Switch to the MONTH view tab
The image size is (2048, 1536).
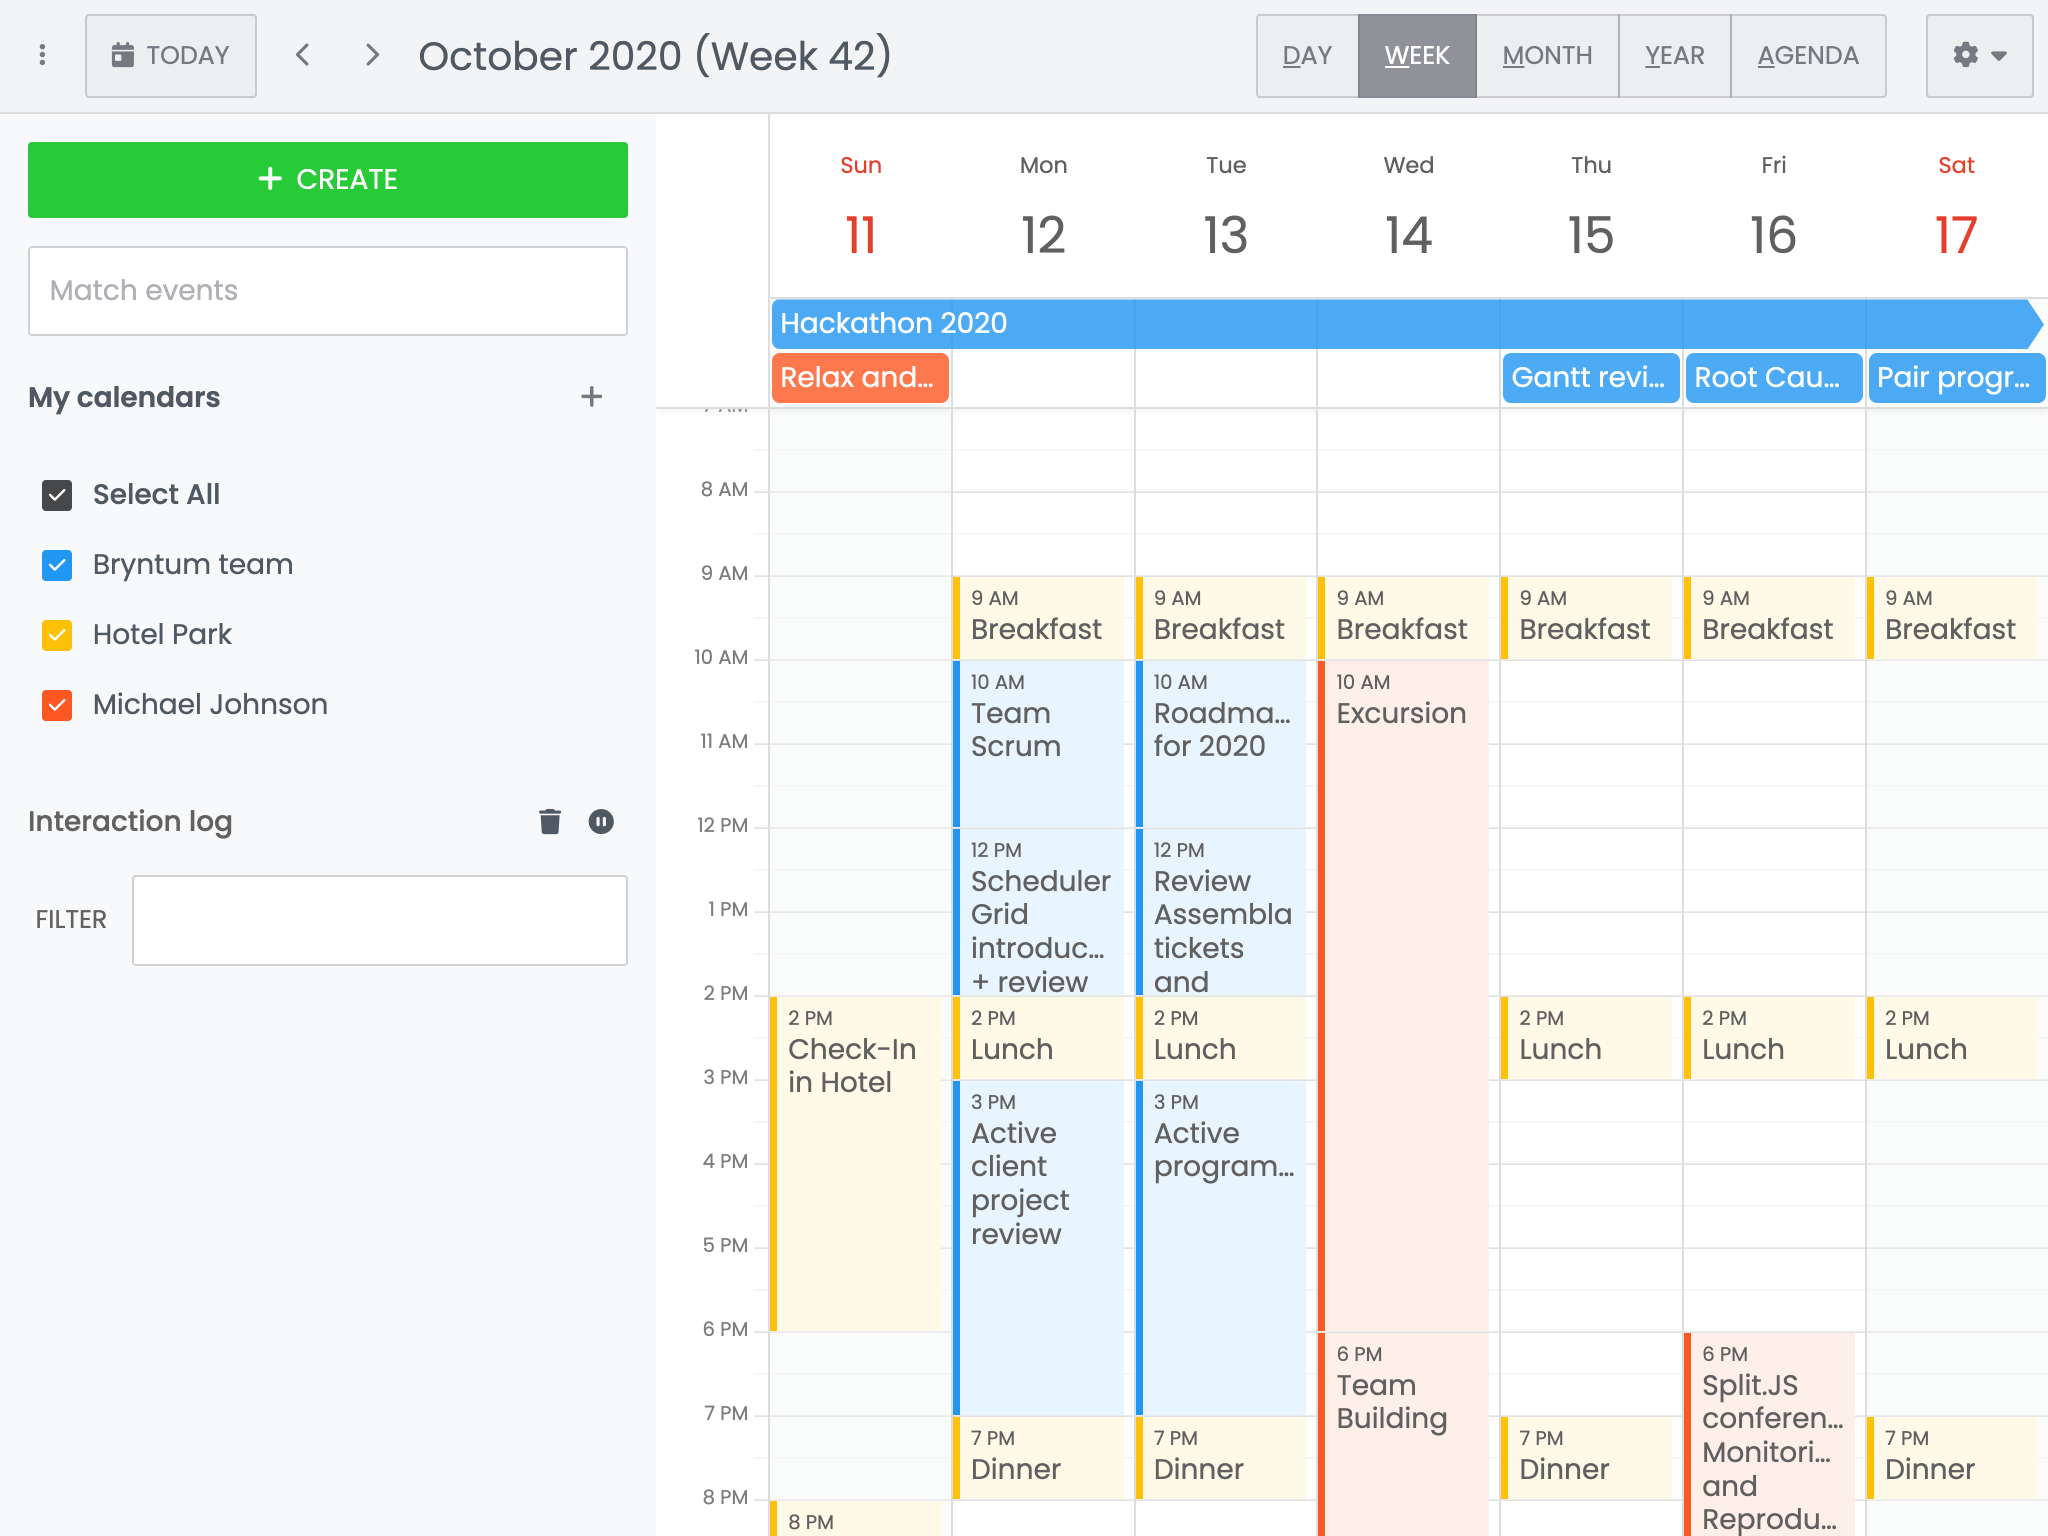pos(1547,55)
